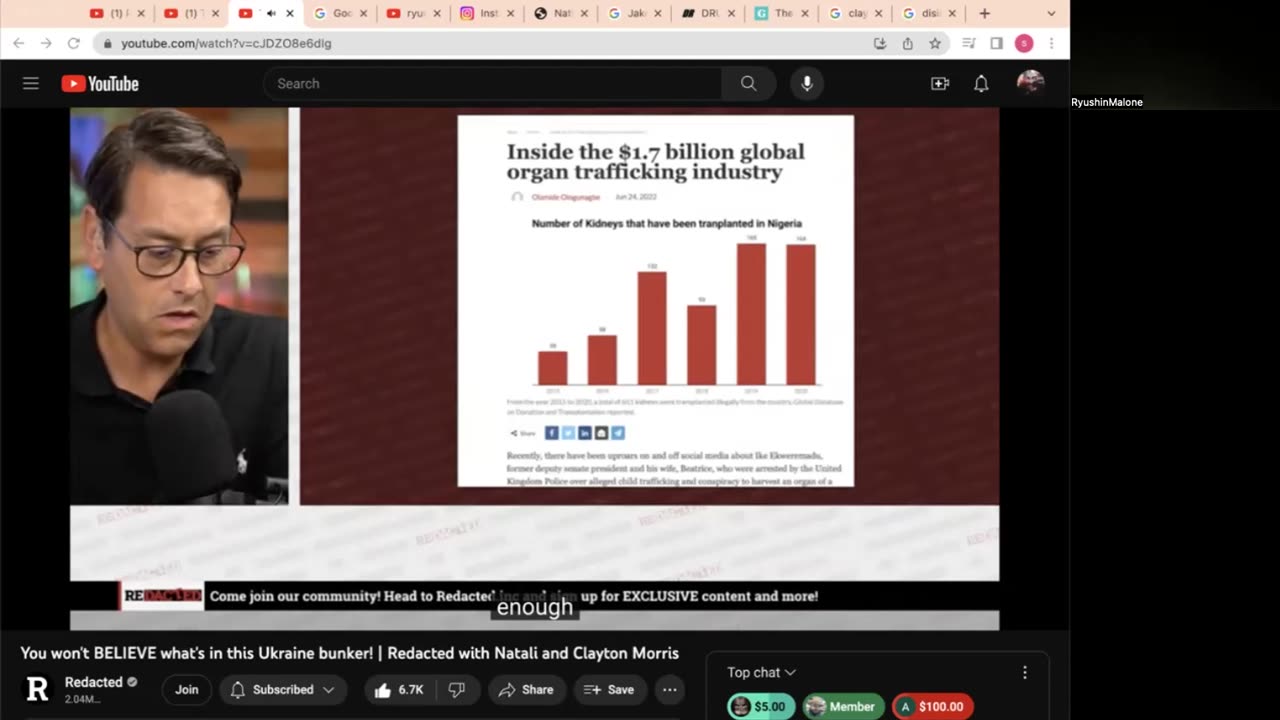Expand the Top chat dropdown
Screen dimensions: 1280x720
761,673
